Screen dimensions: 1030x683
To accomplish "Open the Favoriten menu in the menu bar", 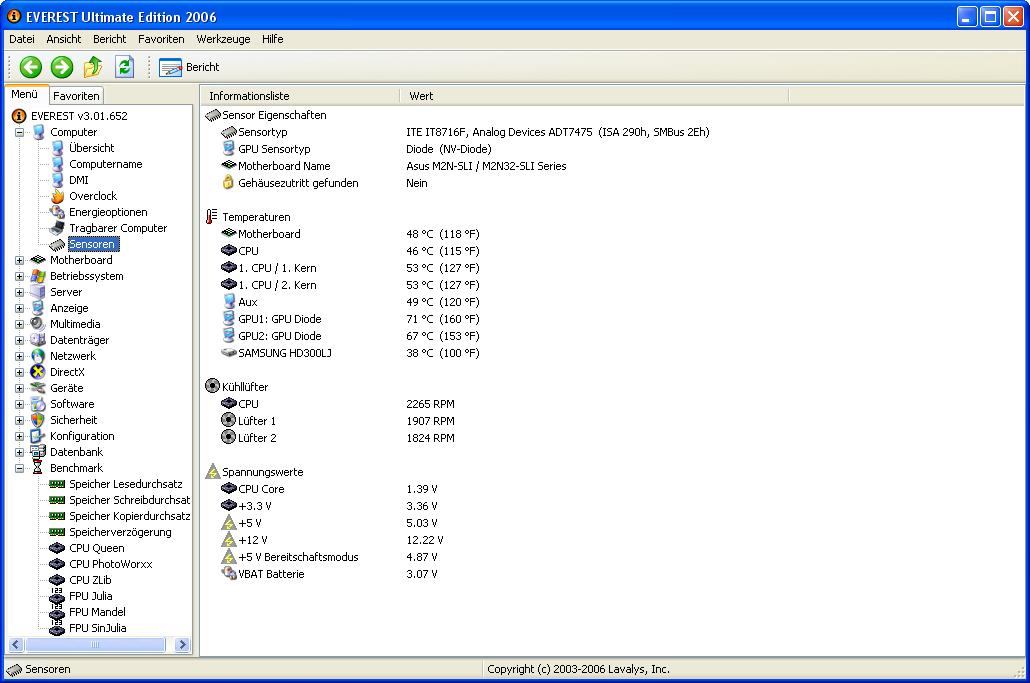I will tap(161, 39).
